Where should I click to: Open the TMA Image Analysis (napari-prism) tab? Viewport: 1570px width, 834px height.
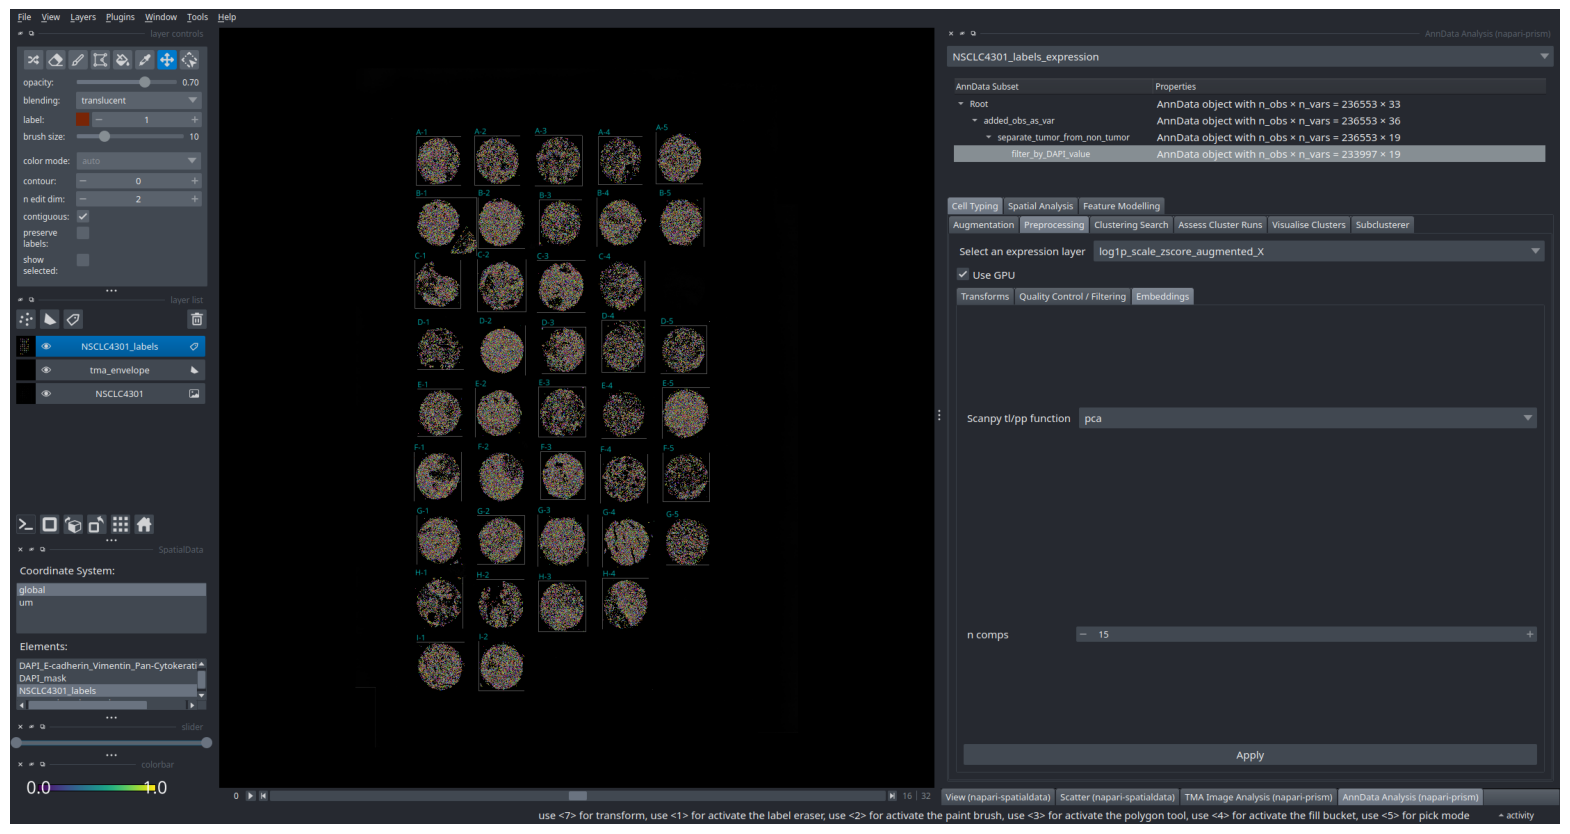pos(1258,797)
